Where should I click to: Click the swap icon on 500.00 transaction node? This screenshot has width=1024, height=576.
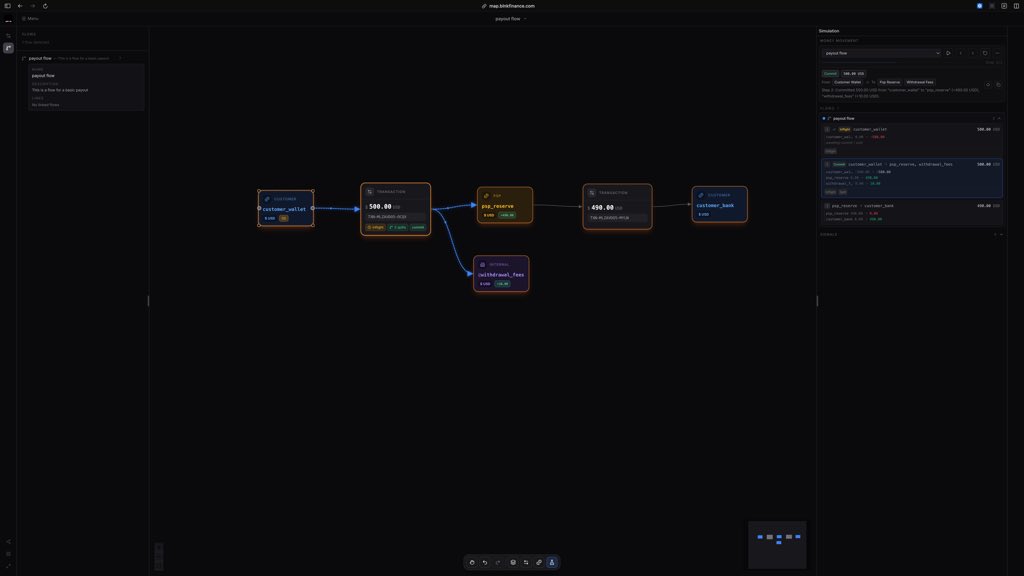point(370,192)
